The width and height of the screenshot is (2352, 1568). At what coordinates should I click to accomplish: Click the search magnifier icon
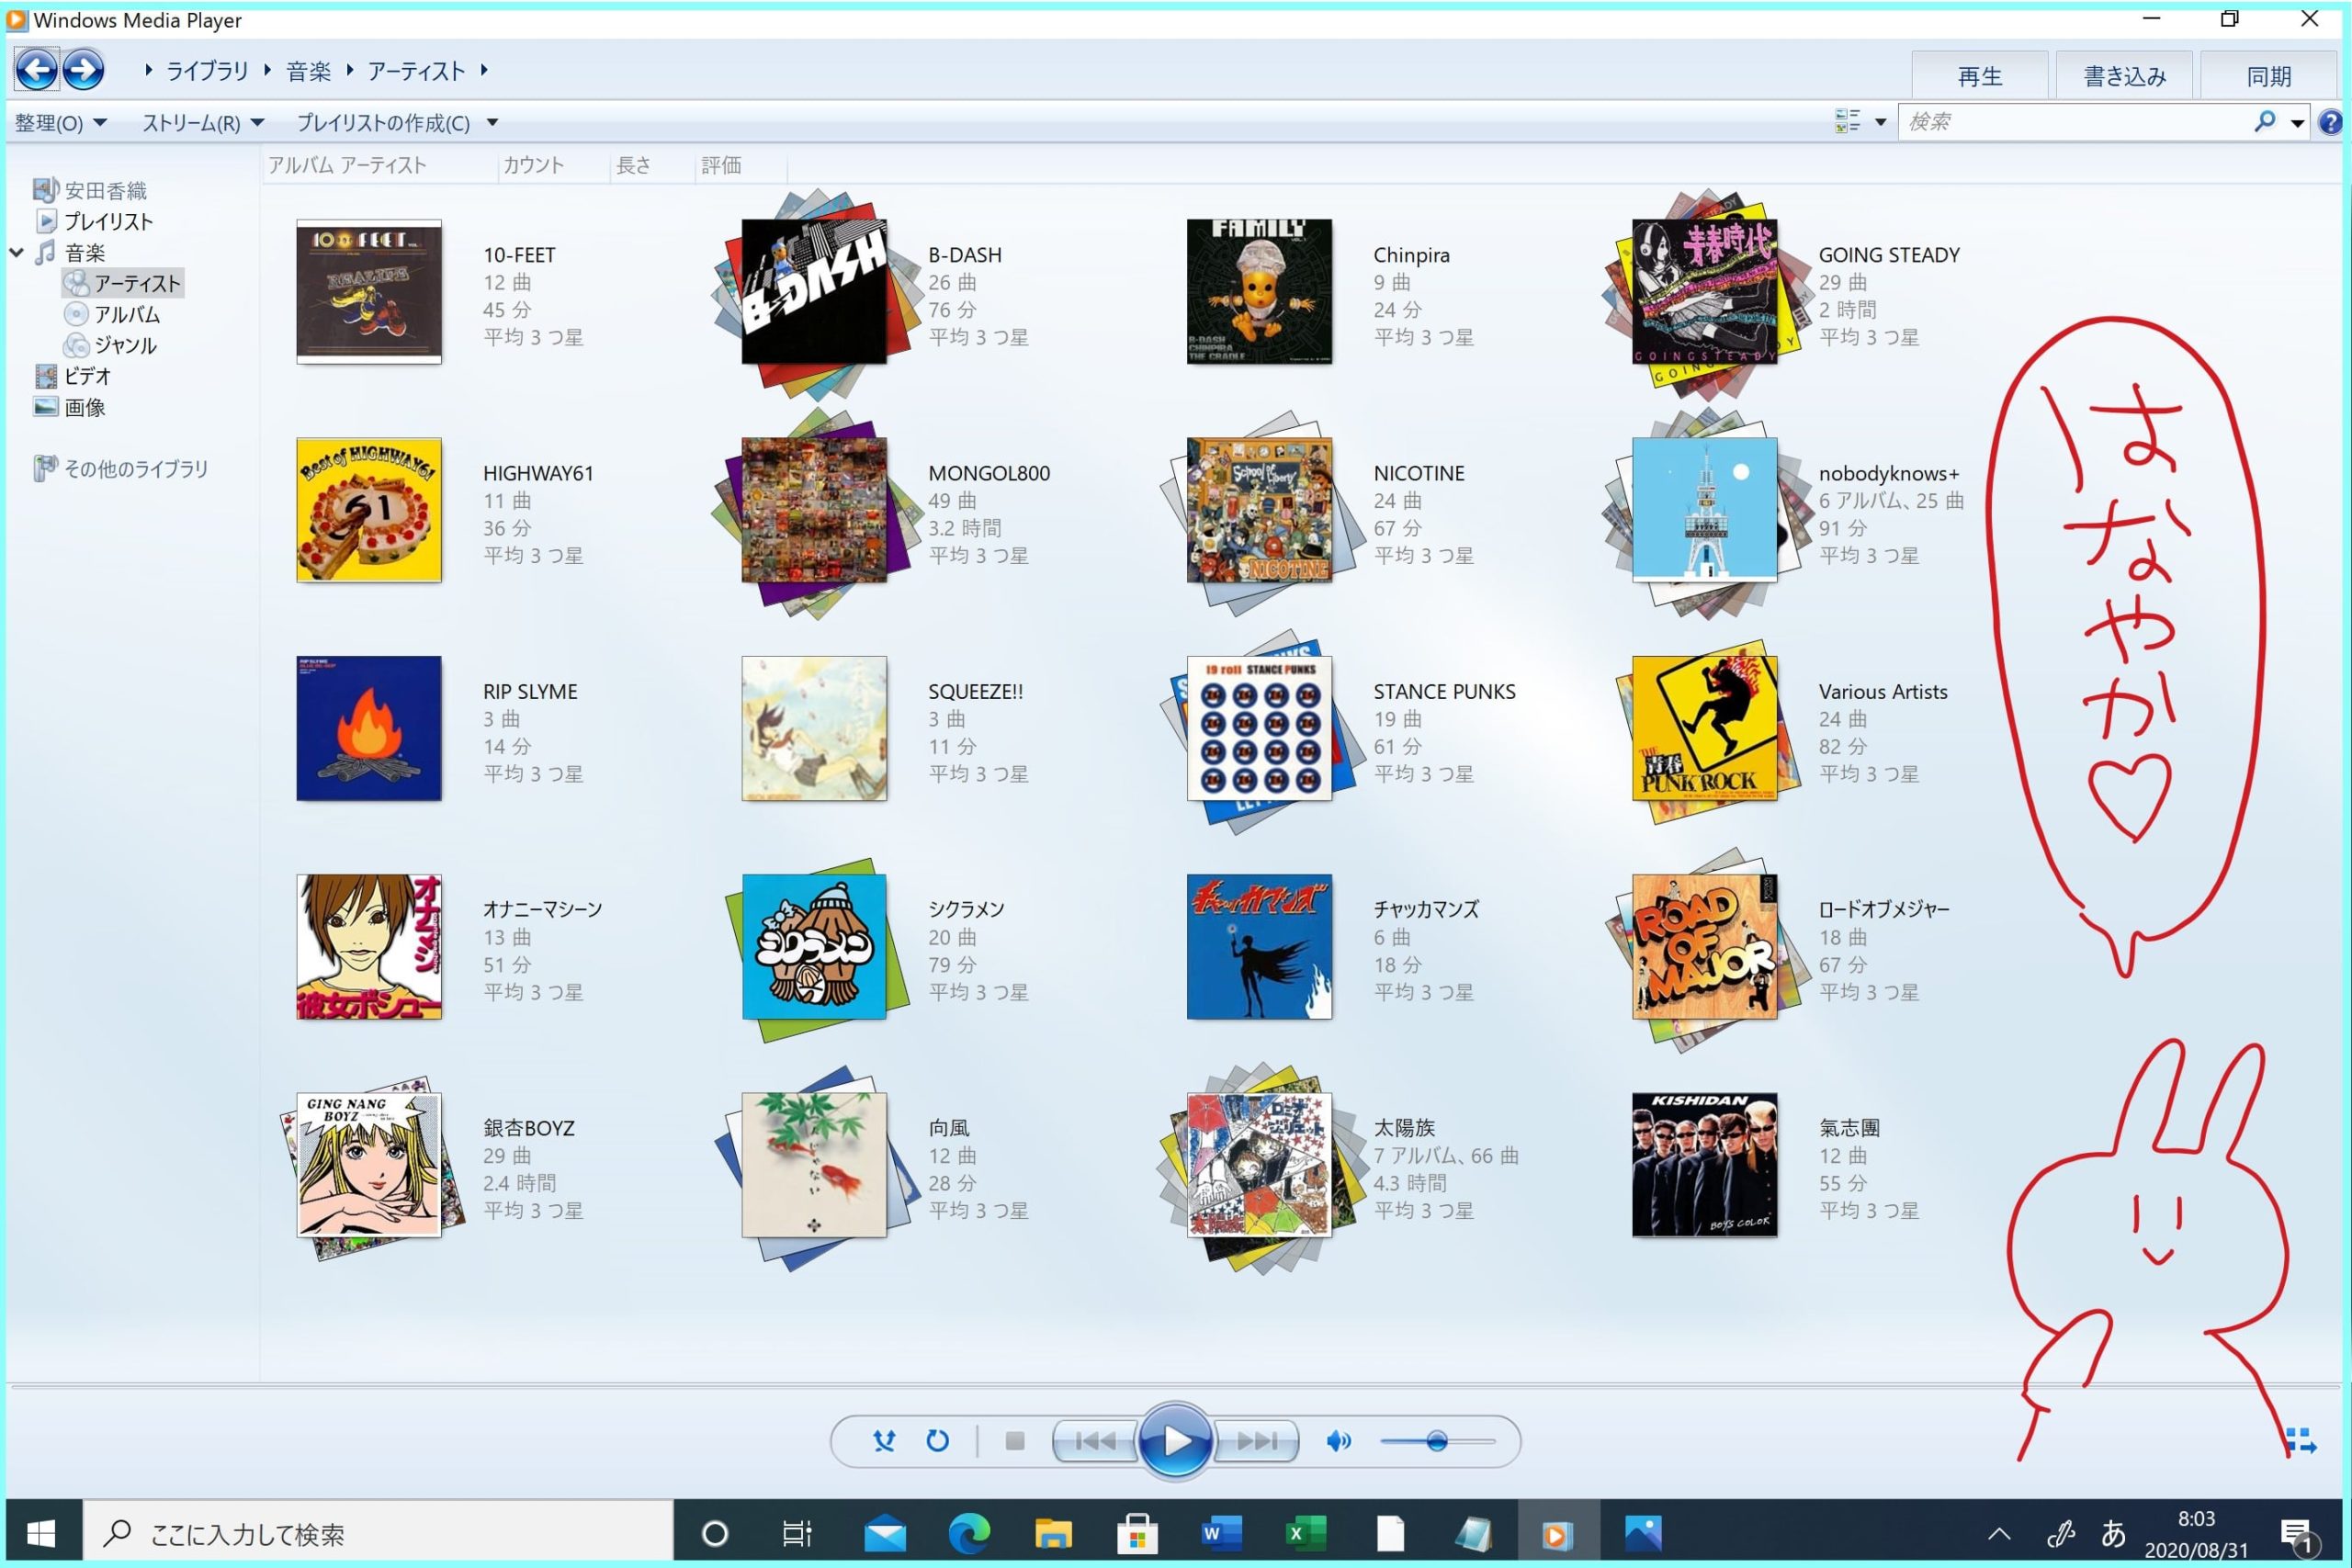coord(2265,121)
